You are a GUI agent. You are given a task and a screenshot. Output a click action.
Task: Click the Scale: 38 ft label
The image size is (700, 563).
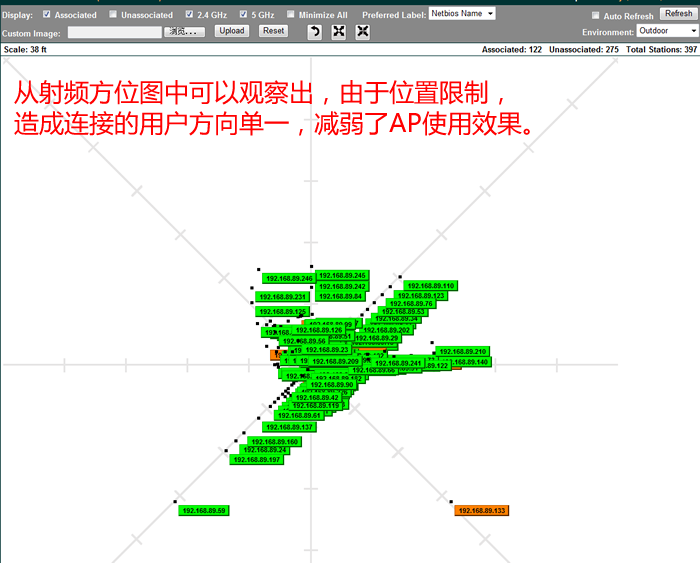coord(25,50)
